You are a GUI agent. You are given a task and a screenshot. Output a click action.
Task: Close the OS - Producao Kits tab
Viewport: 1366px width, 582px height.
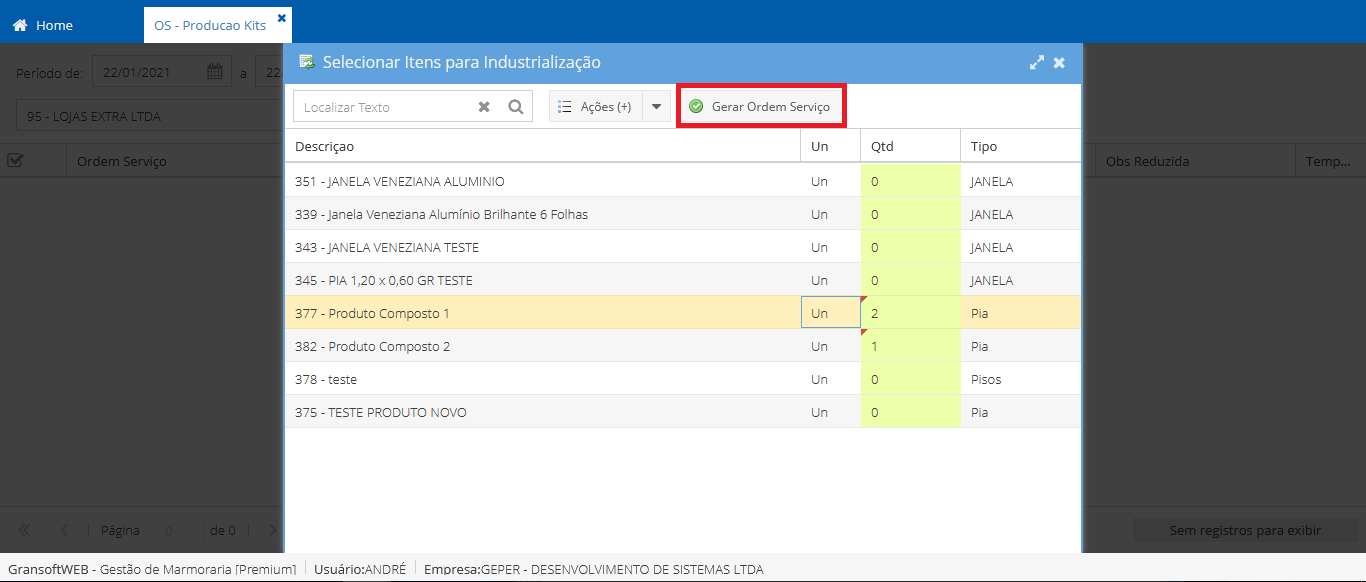281,18
